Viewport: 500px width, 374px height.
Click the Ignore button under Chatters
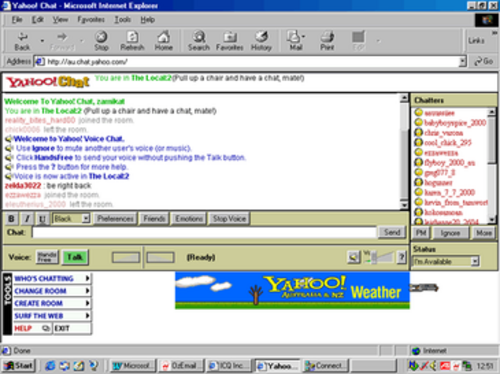pyautogui.click(x=450, y=233)
